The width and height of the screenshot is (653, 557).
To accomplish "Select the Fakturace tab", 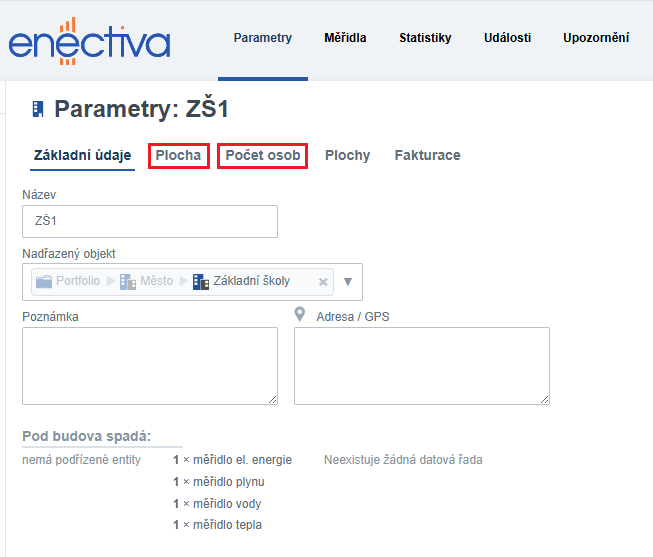I will click(x=427, y=155).
